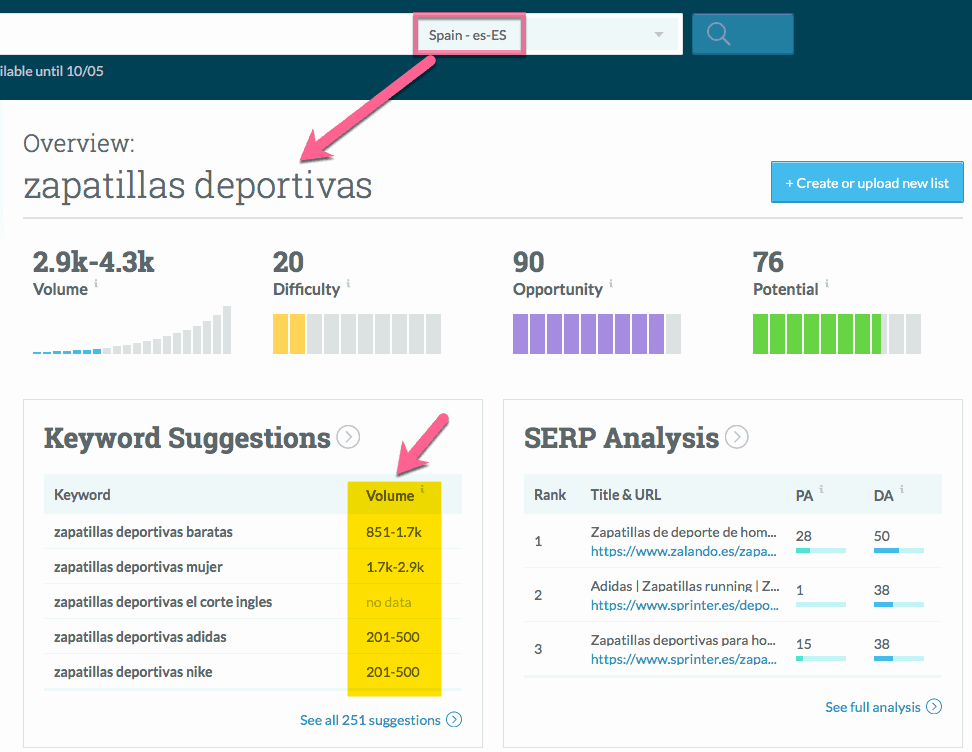Open the See full analysis chevron
Image resolution: width=972 pixels, height=752 pixels.
click(933, 707)
